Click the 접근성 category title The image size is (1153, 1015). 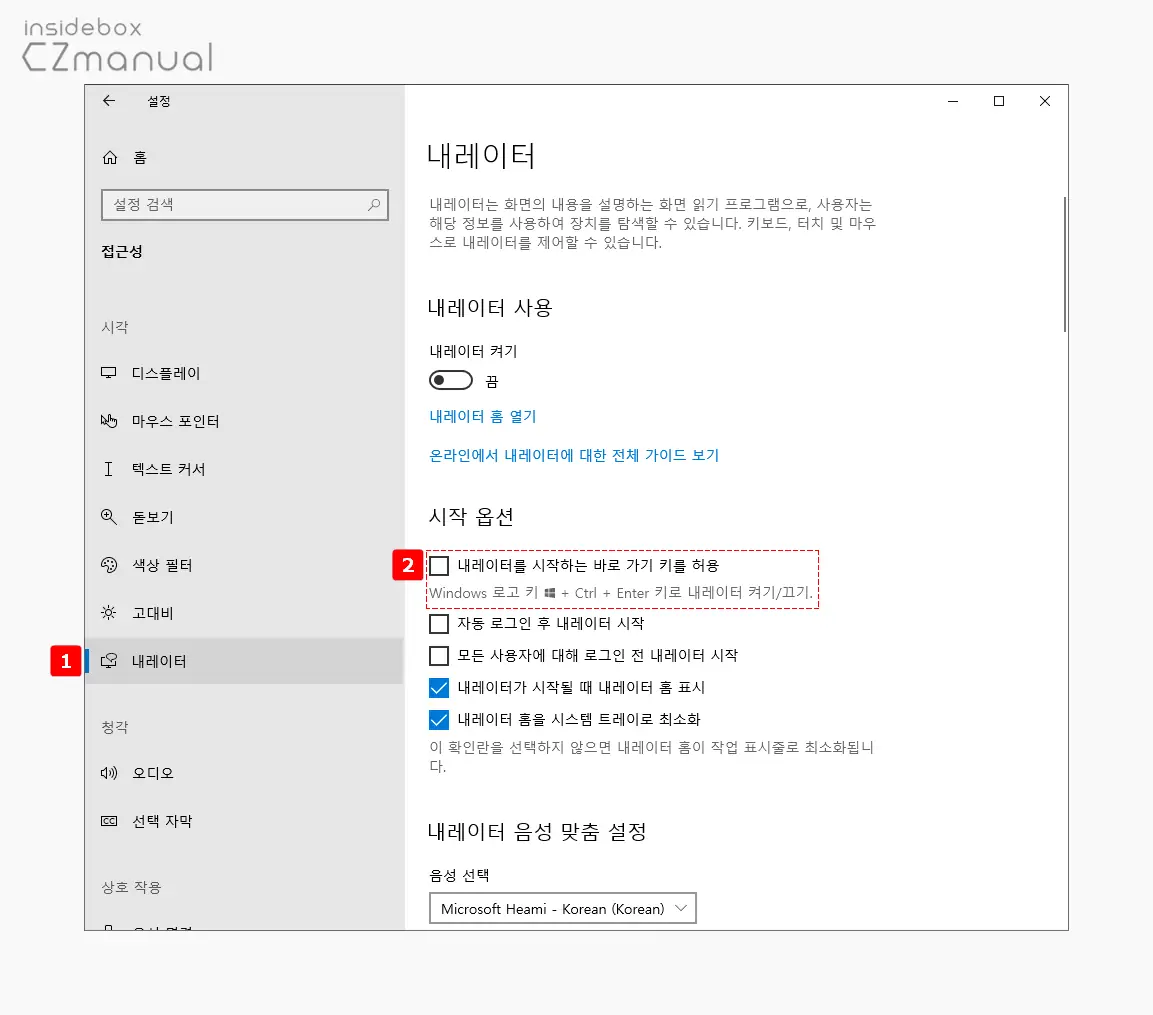[122, 252]
